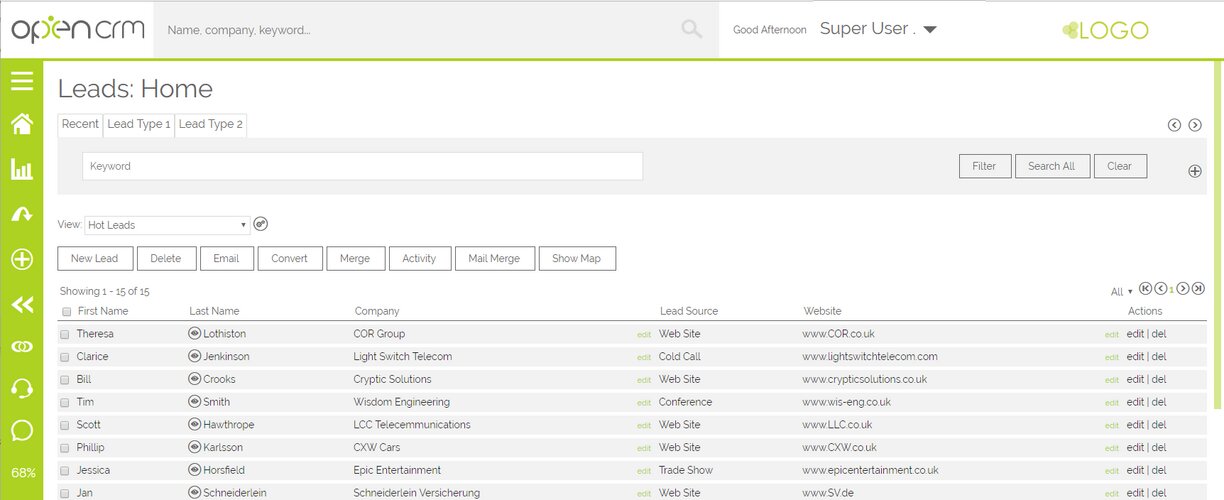This screenshot has height=500, width=1224.
Task: Click the Show Map button
Action: click(577, 258)
